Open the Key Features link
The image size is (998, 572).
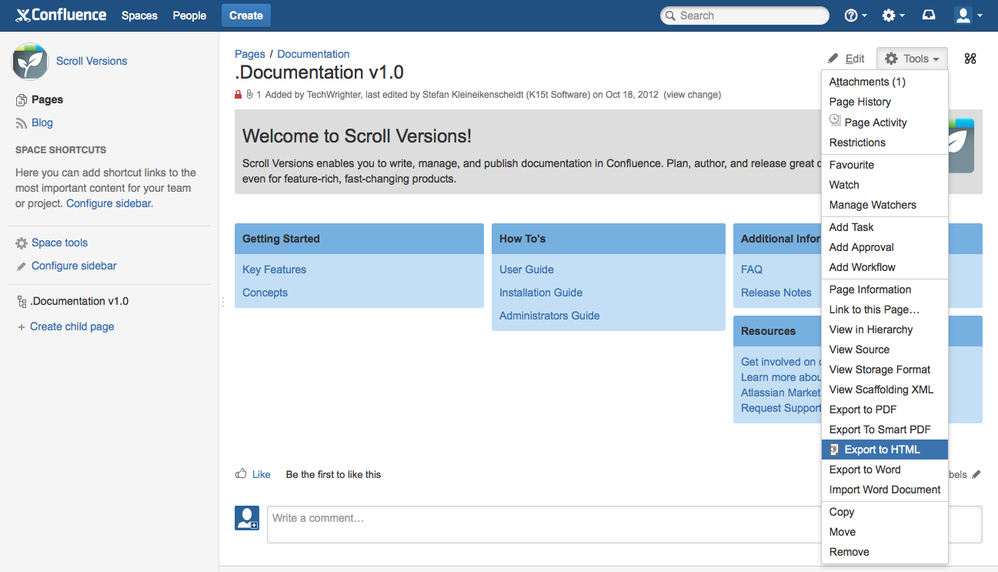(x=274, y=270)
